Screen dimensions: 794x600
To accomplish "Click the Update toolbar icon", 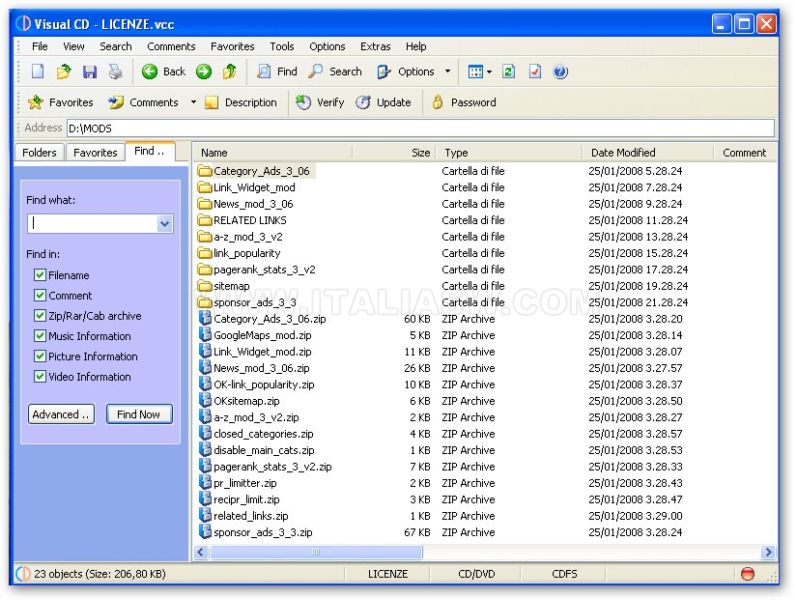I will click(x=383, y=102).
